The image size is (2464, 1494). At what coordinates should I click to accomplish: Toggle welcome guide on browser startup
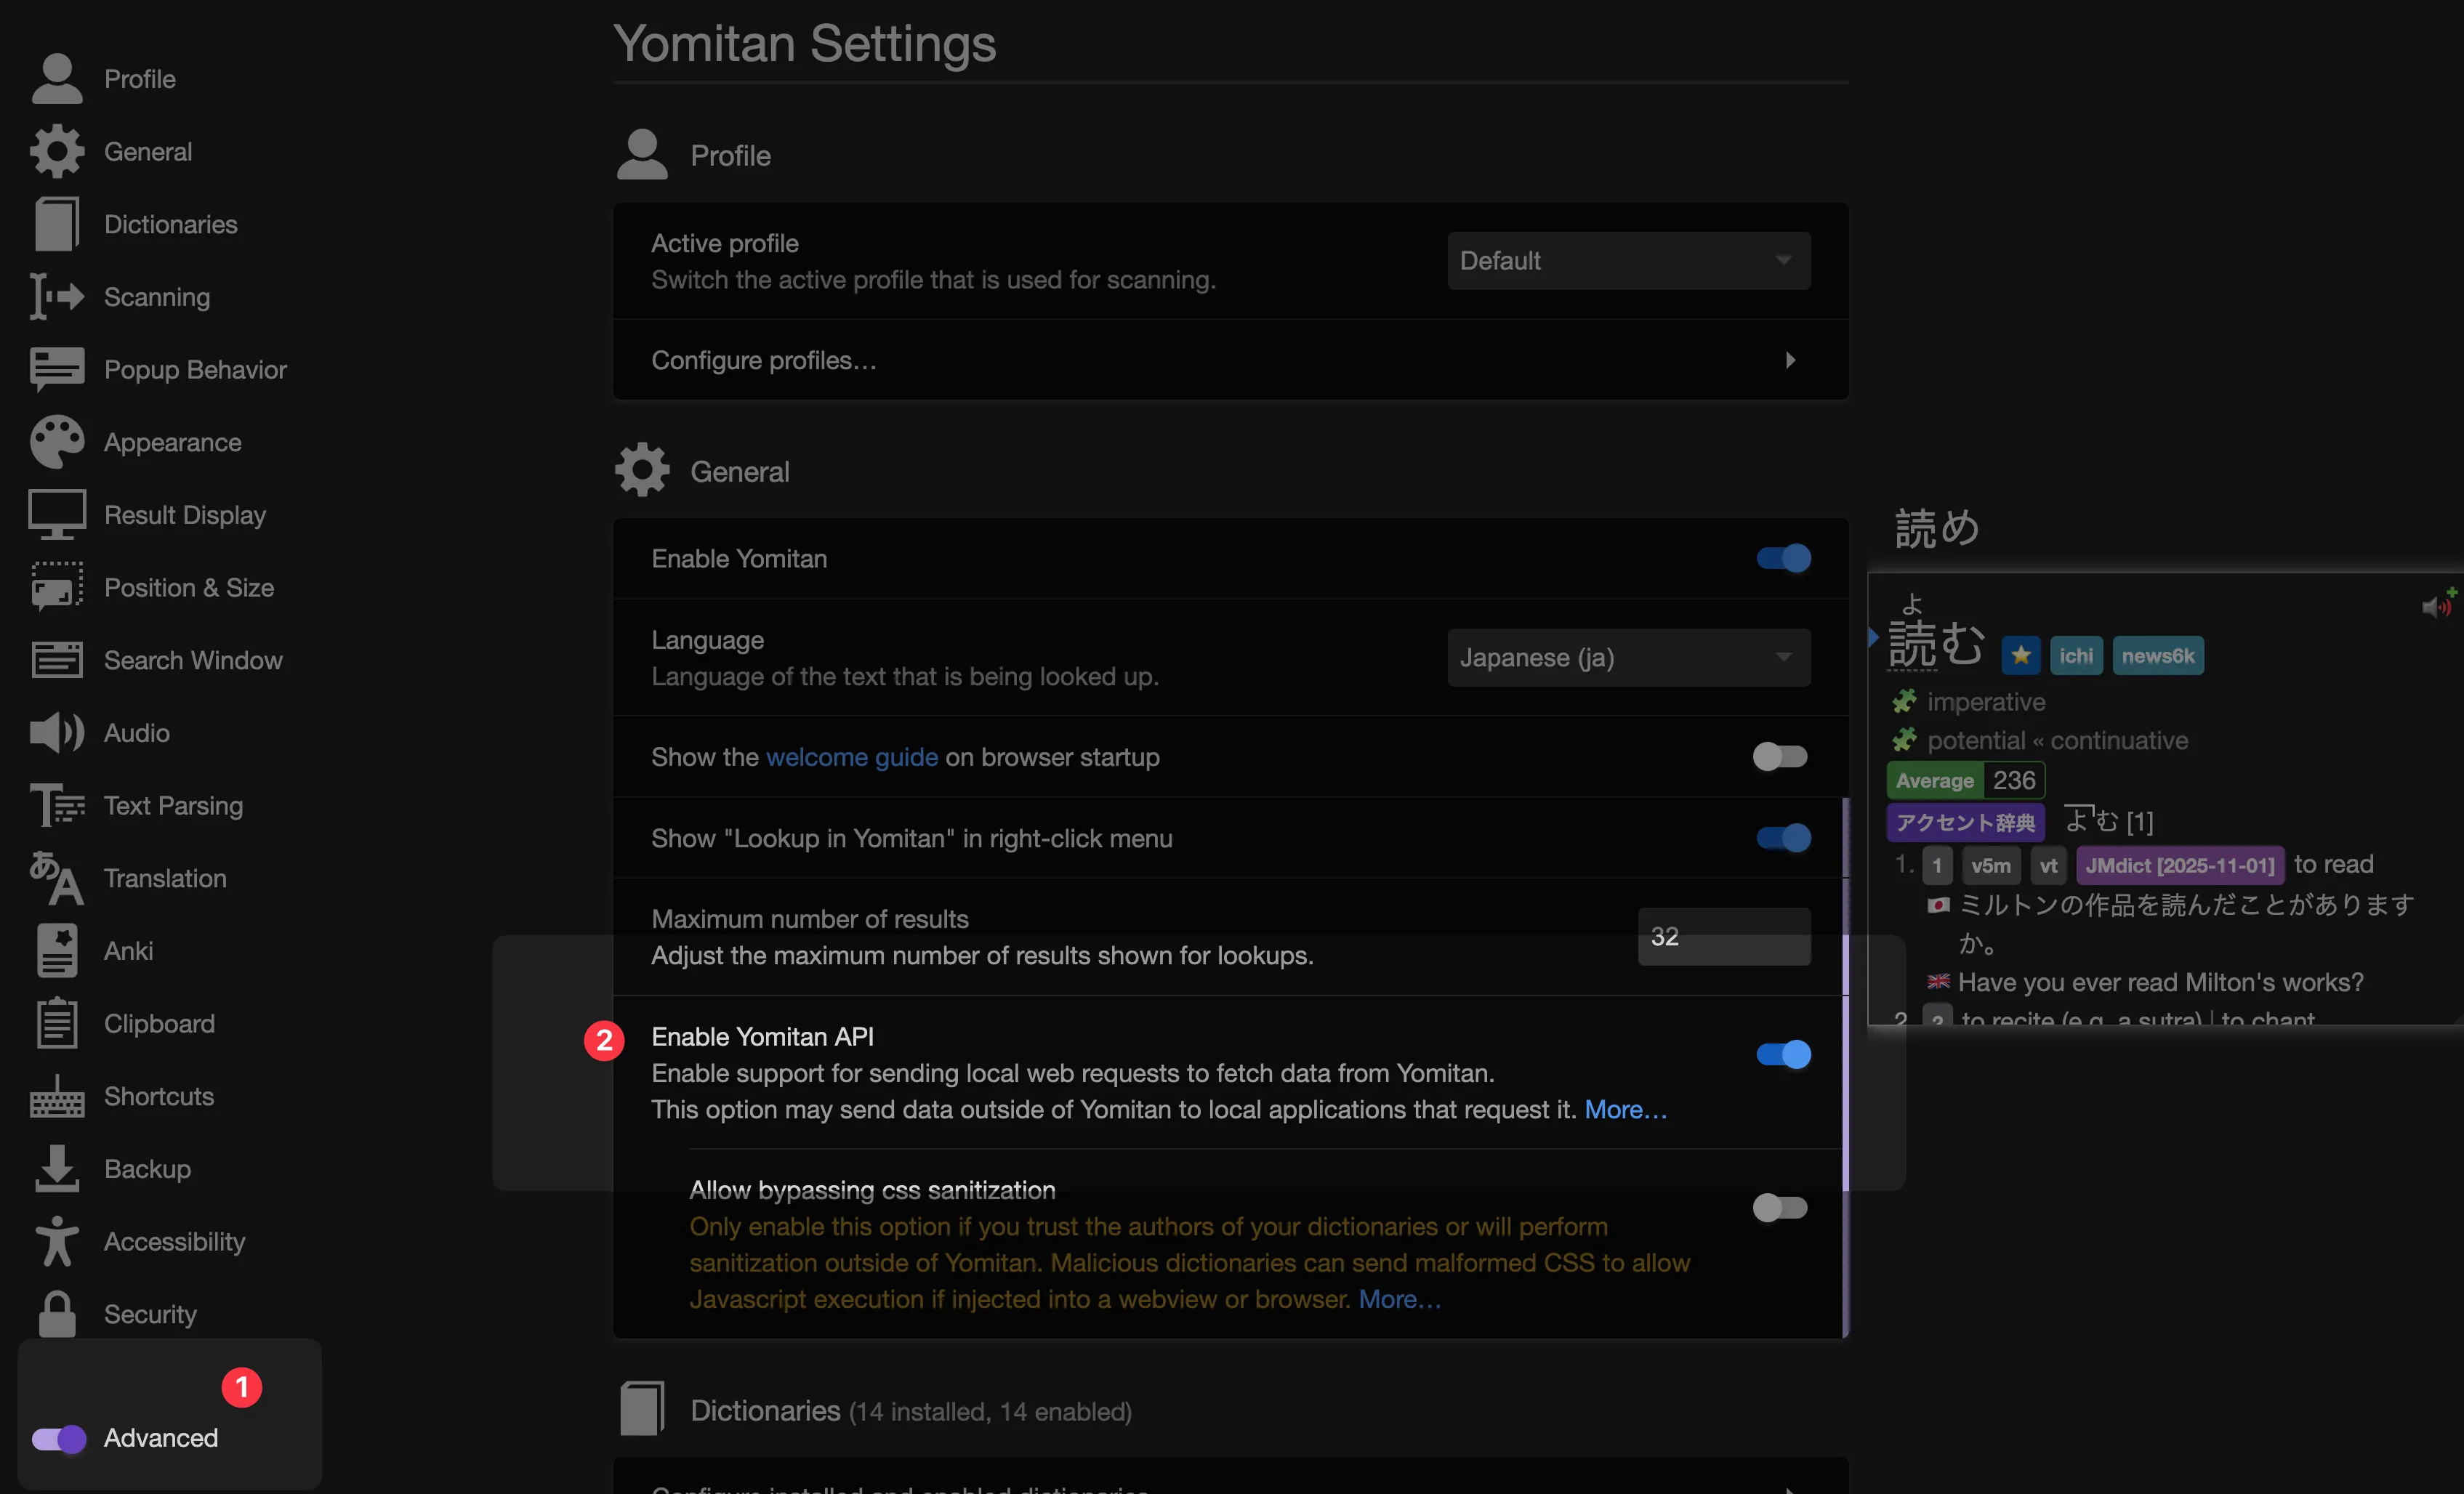click(x=1780, y=757)
